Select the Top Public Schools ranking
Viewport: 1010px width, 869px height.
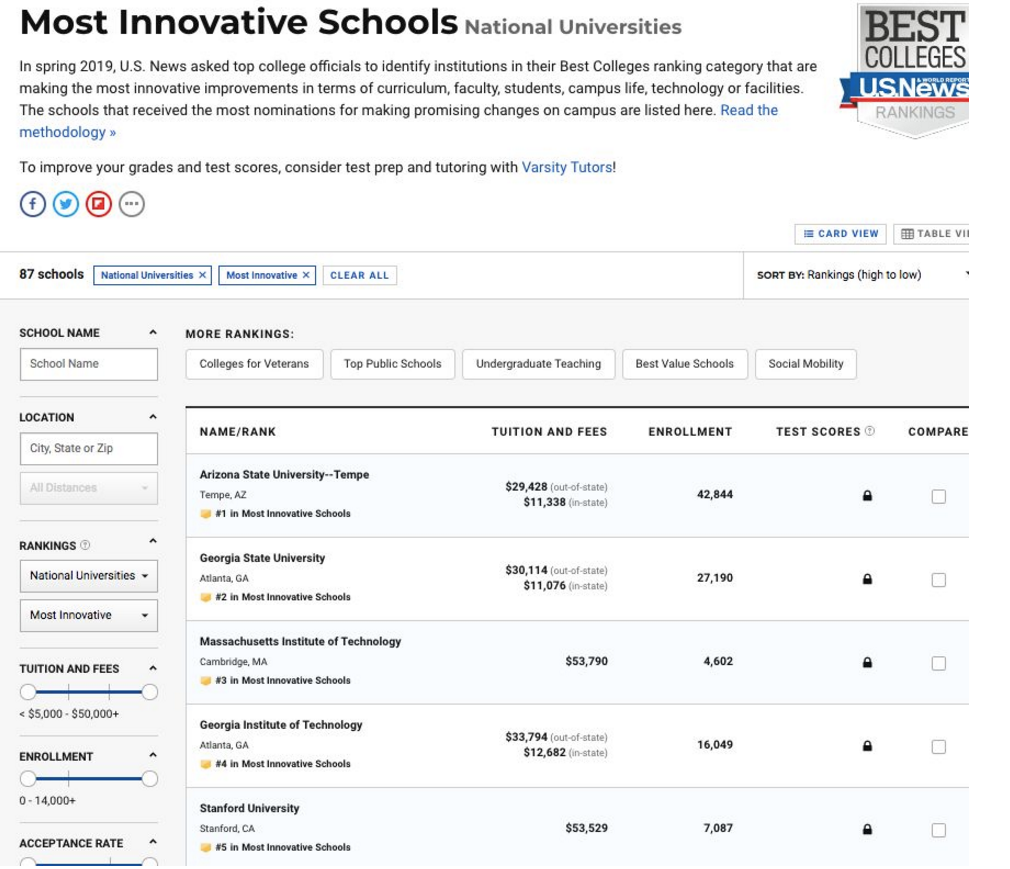(x=392, y=364)
